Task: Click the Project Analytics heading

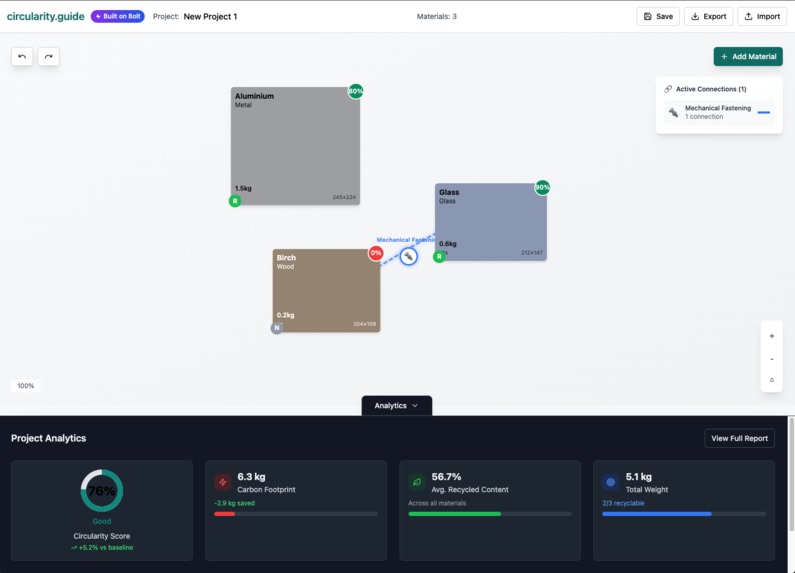Action: click(x=49, y=438)
